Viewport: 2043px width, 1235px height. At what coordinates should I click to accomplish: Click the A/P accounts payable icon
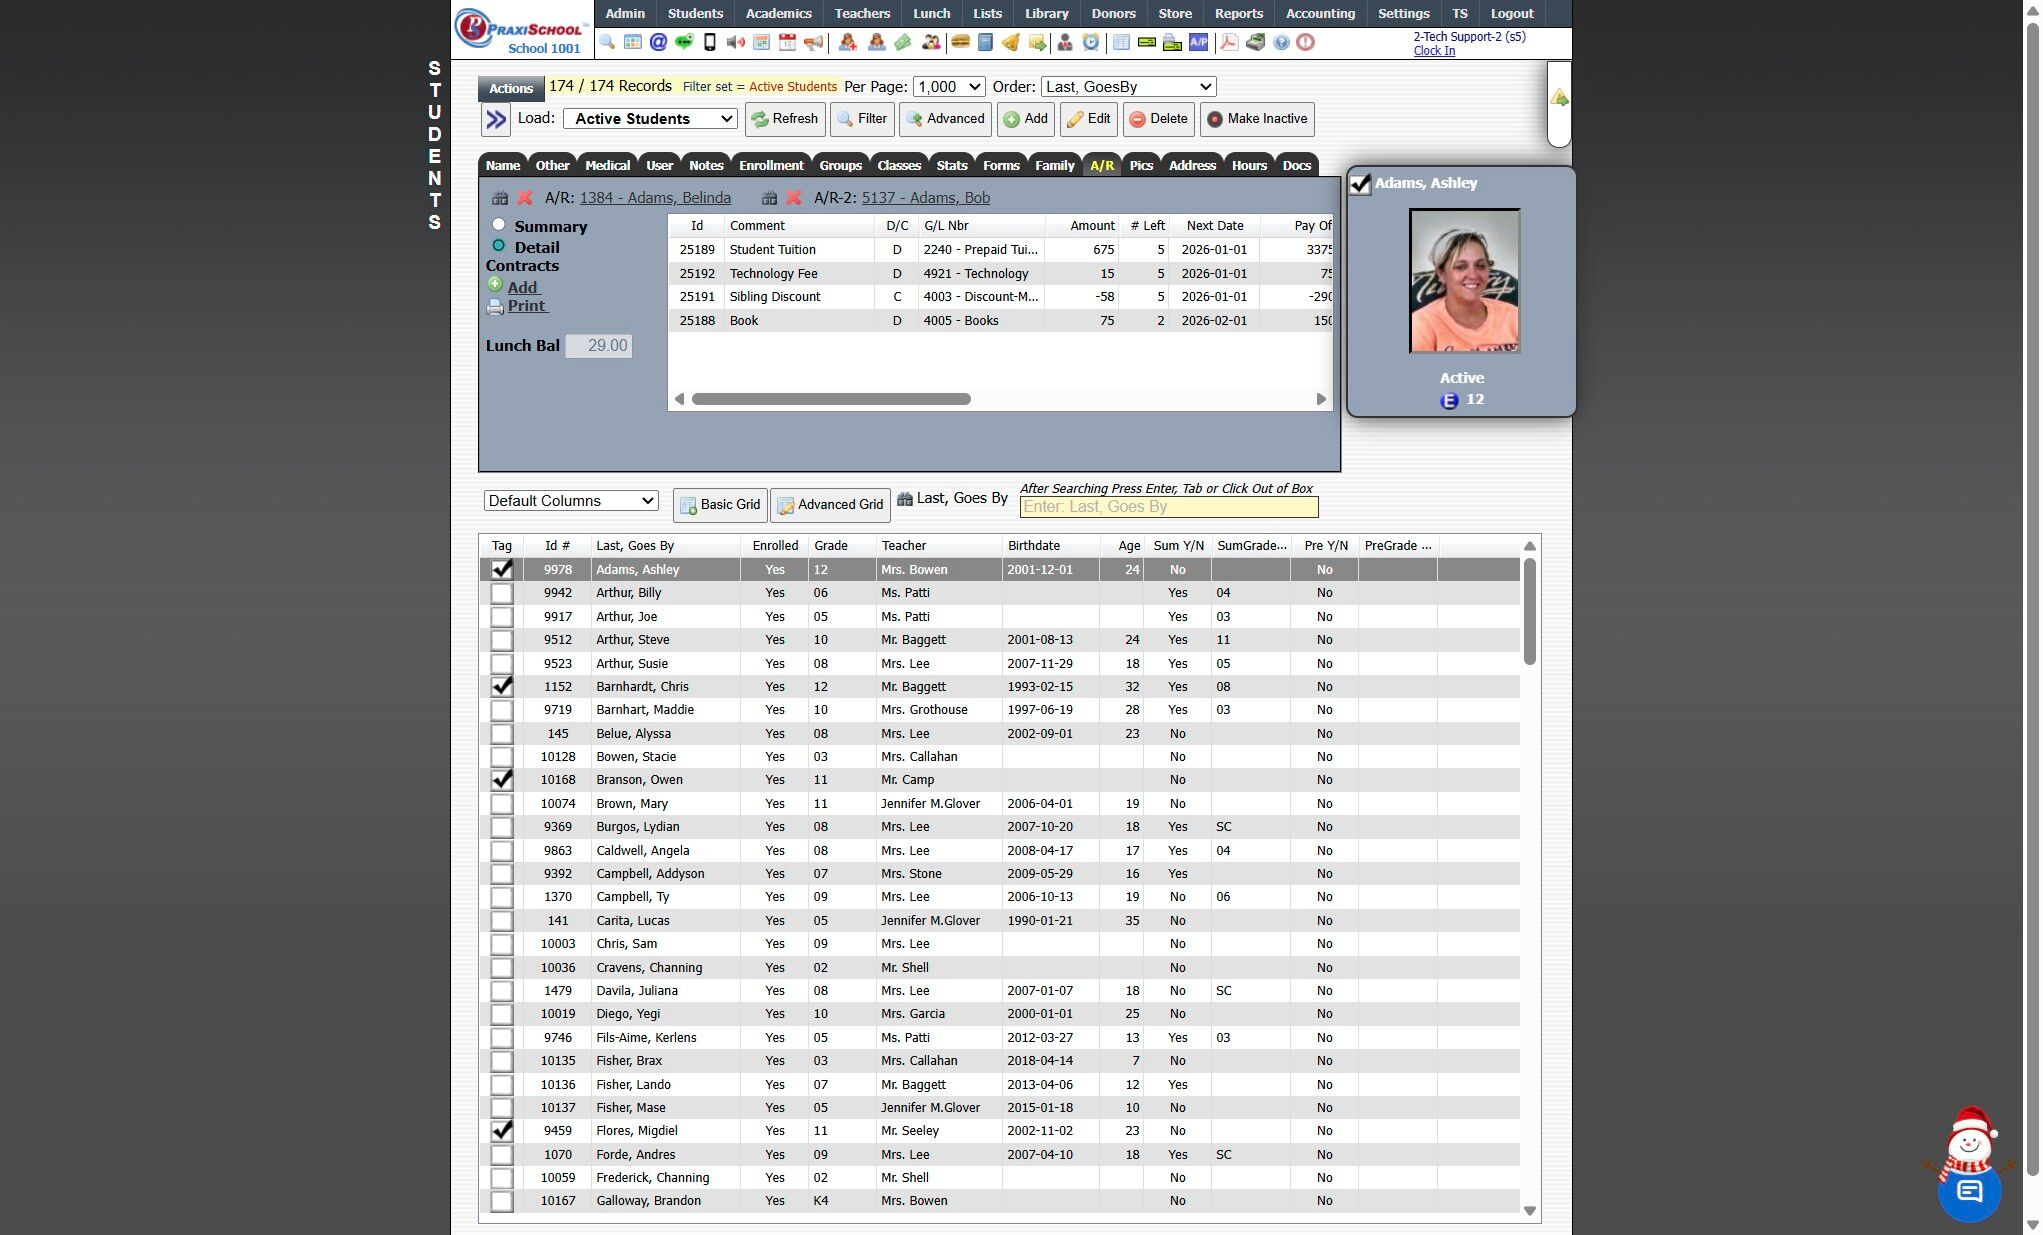[x=1198, y=42]
